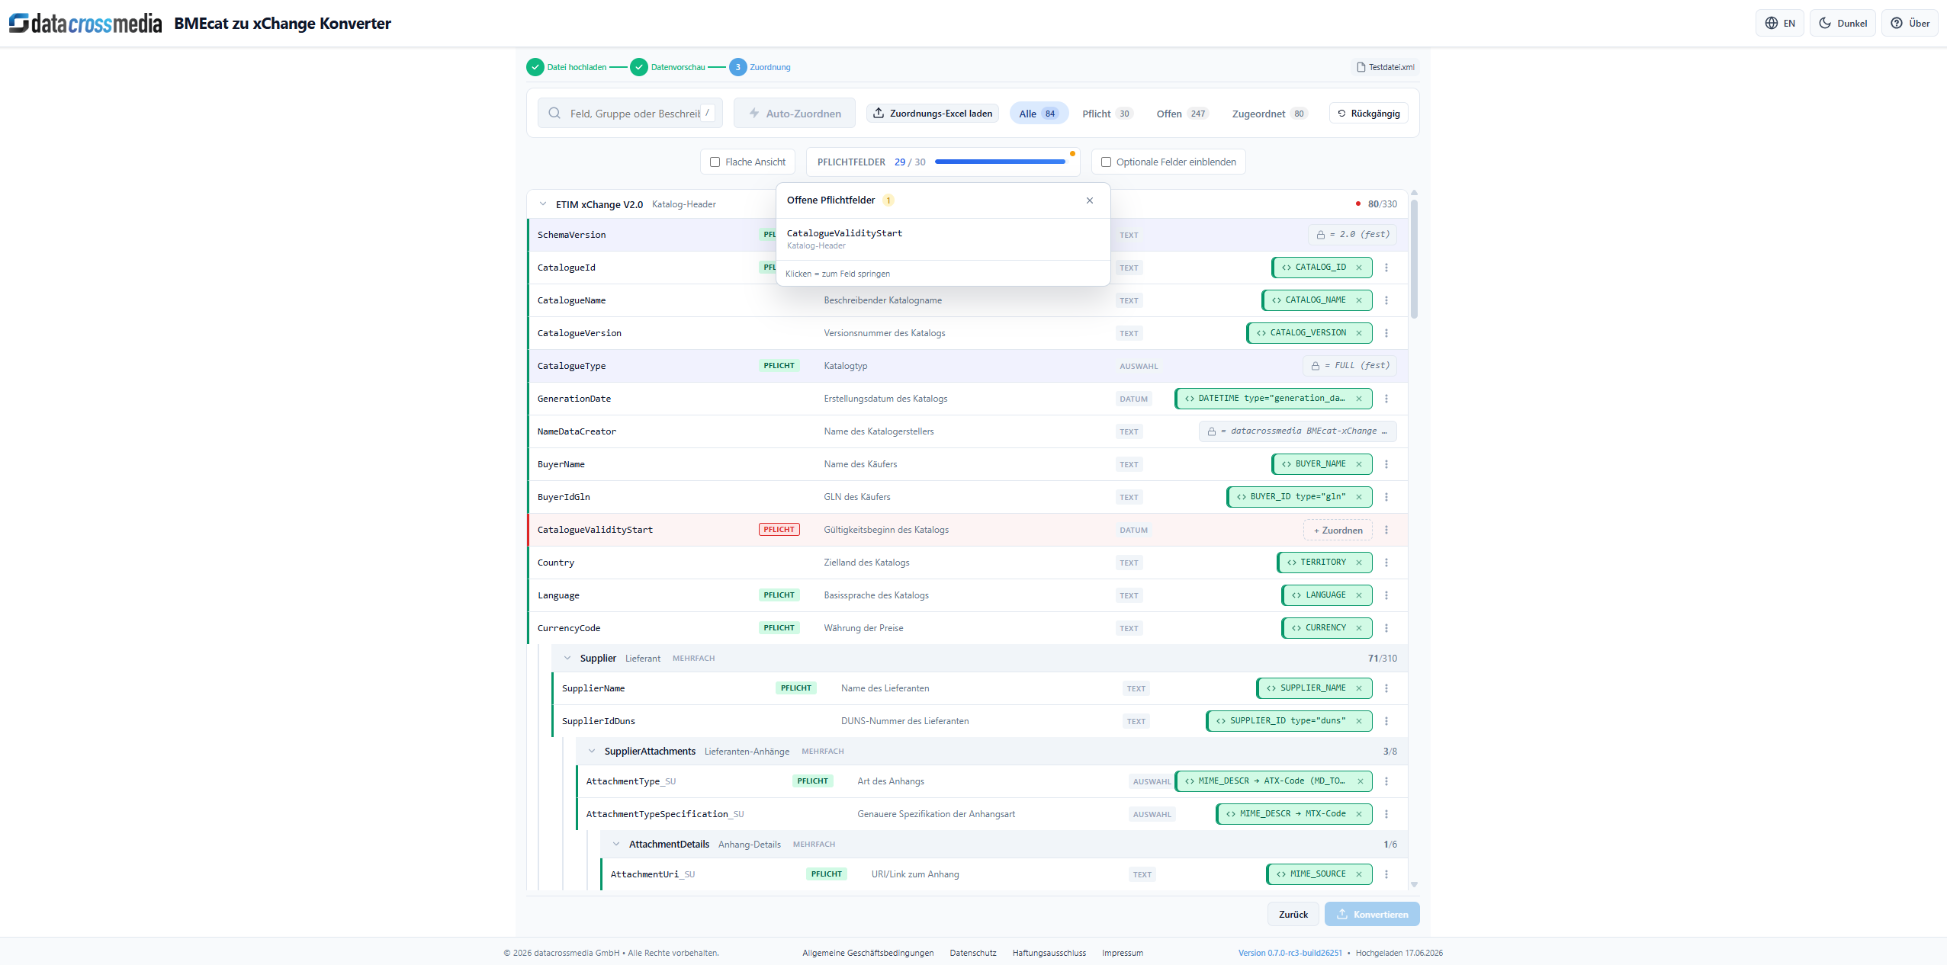Remove the TERRITORY mapping chip
Viewport: 1947px width, 965px height.
pyautogui.click(x=1359, y=562)
